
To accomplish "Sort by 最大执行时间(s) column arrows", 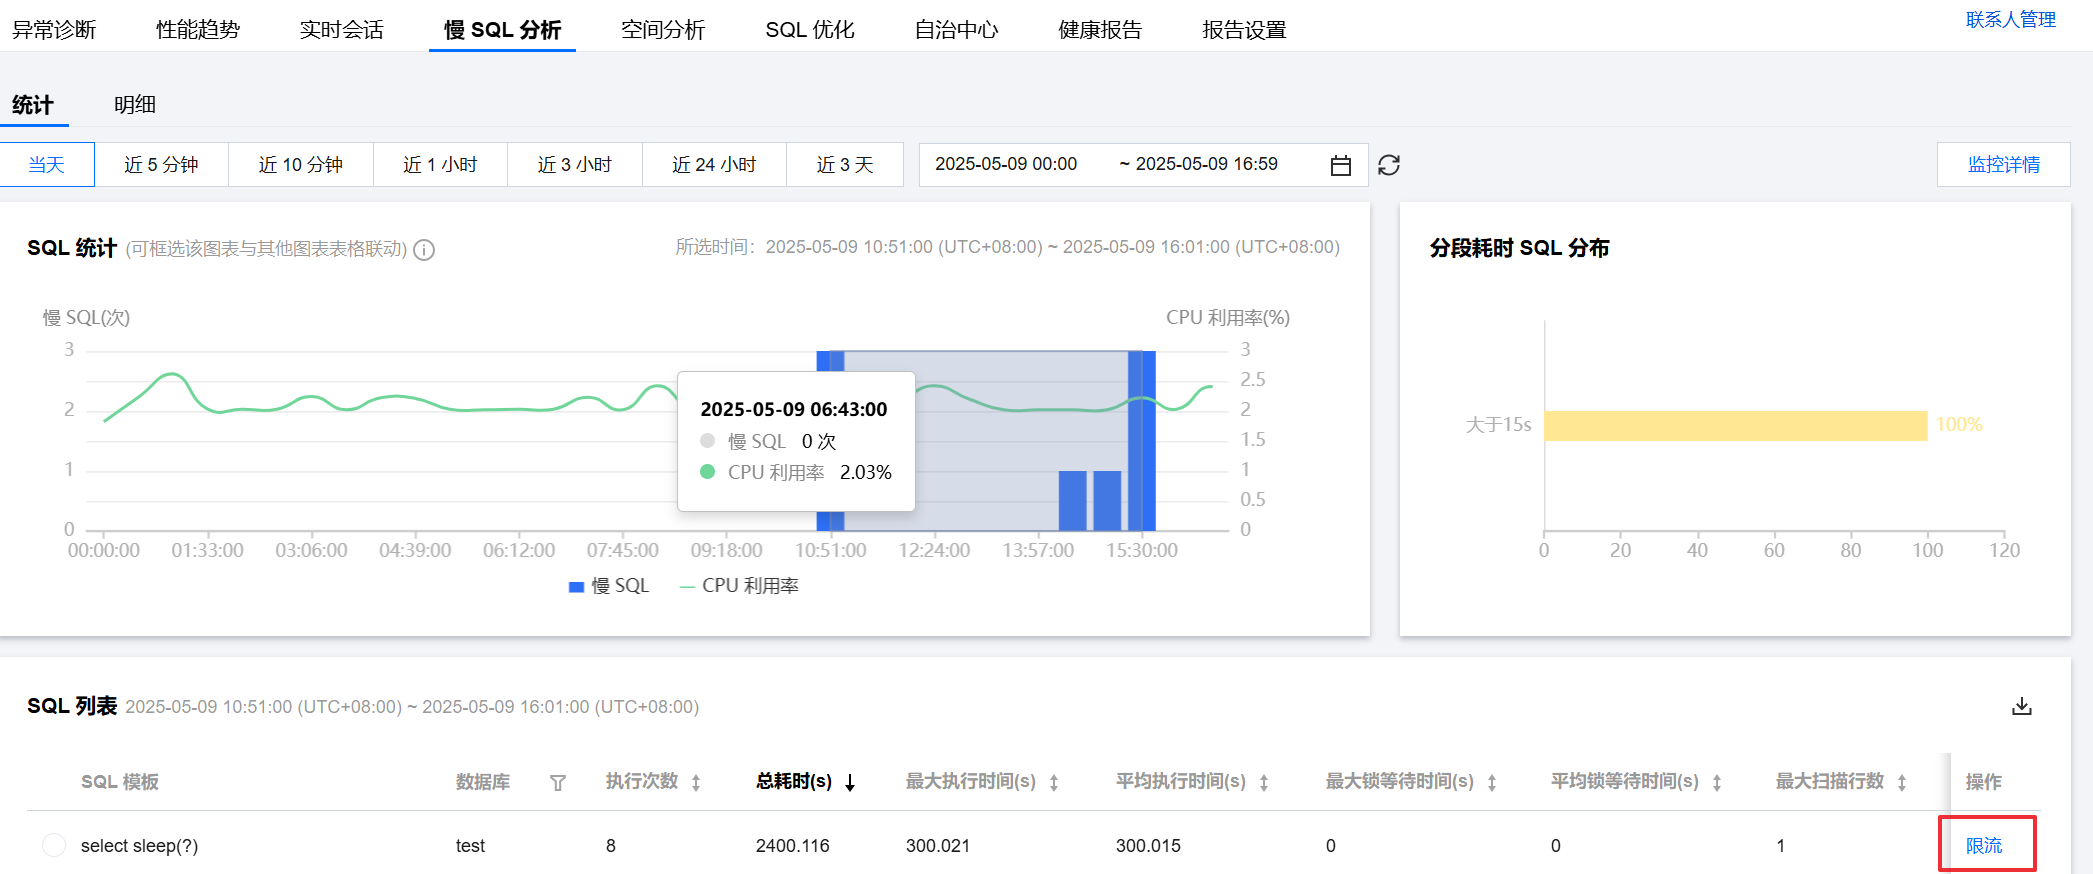I will pos(1054,783).
